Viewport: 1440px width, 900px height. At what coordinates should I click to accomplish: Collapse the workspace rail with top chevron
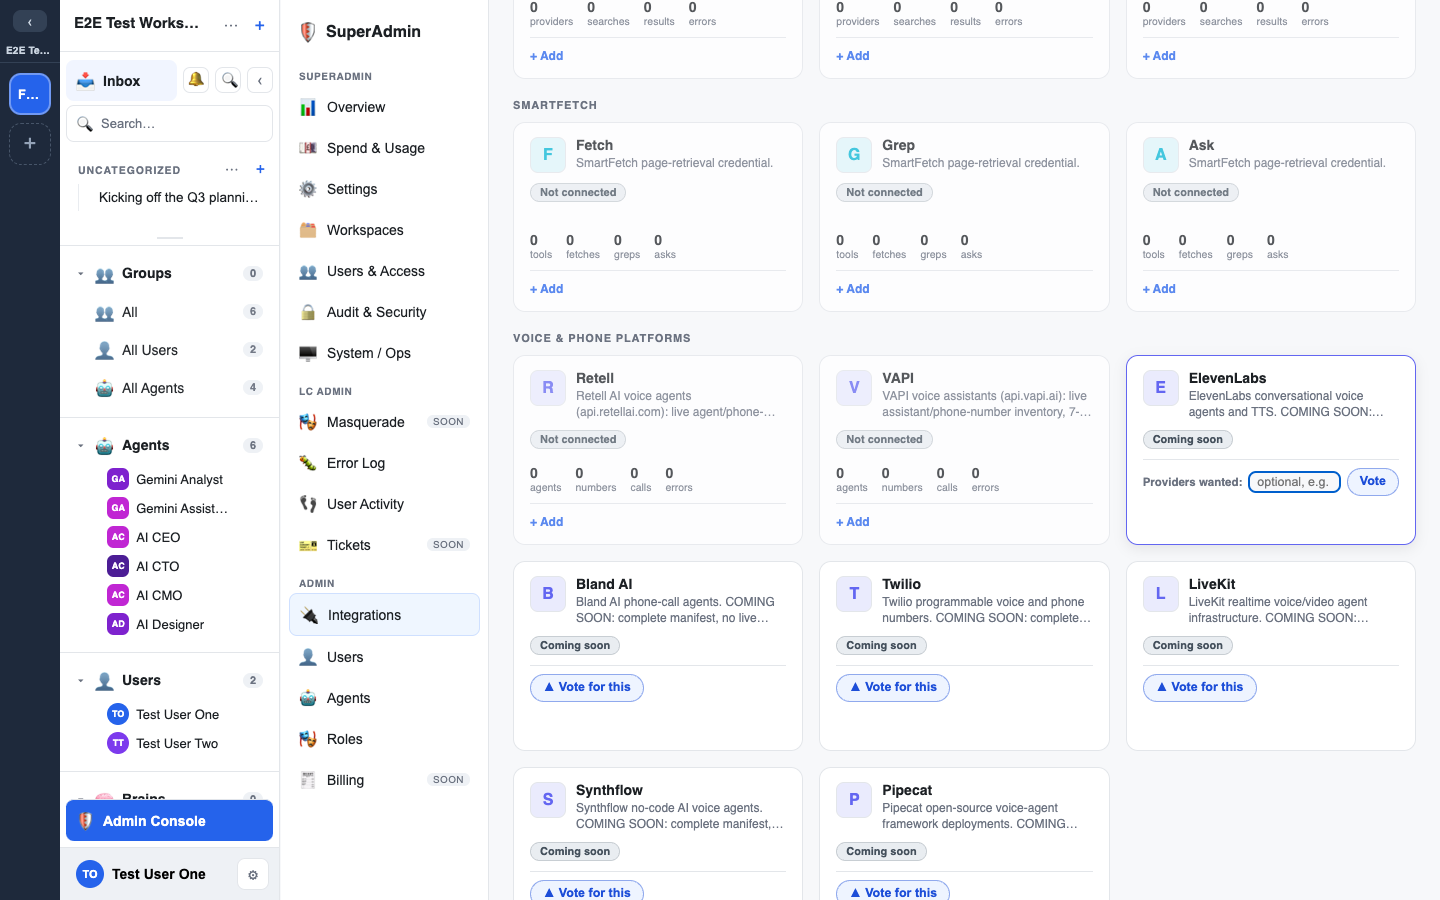pos(30,22)
